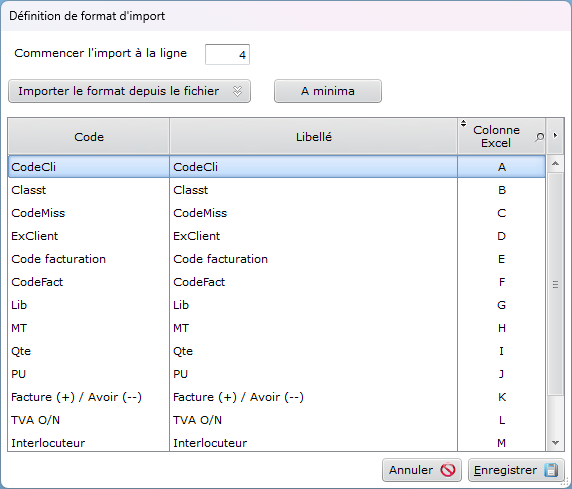
Task: Click the sort arrows icon in Colonne Excel header
Action: pos(463,123)
